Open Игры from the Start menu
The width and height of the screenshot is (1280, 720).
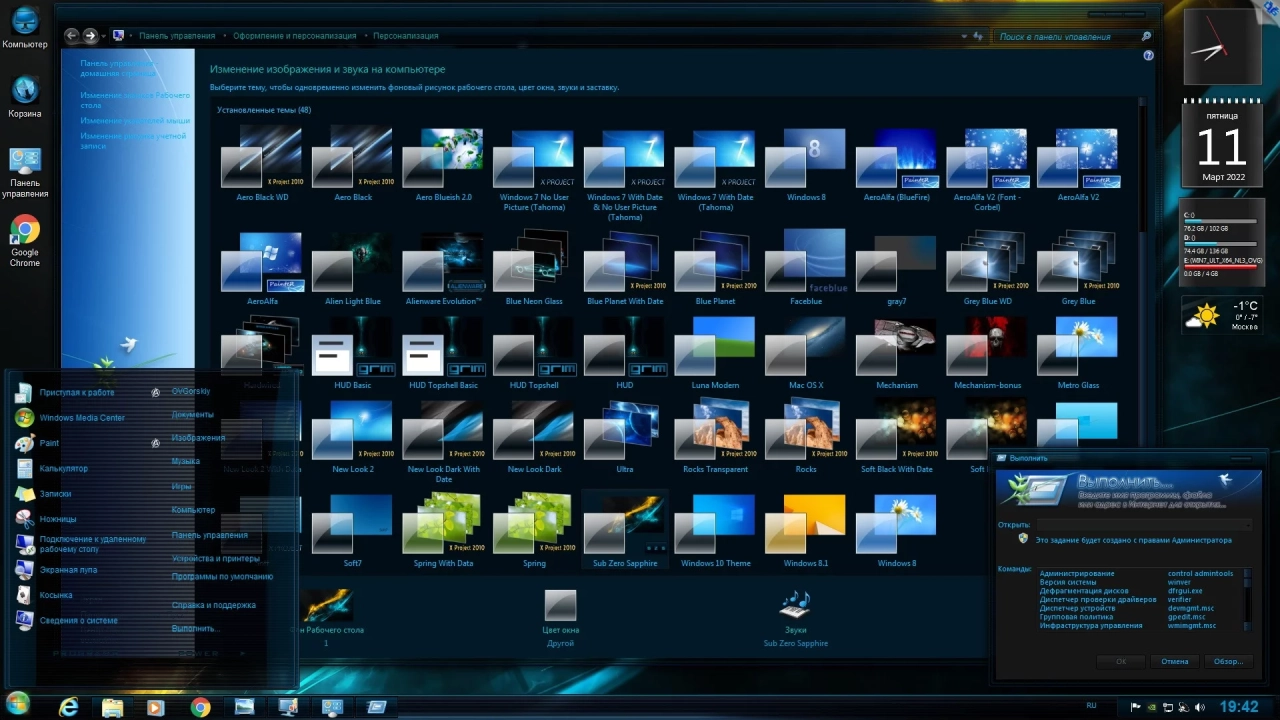point(181,486)
